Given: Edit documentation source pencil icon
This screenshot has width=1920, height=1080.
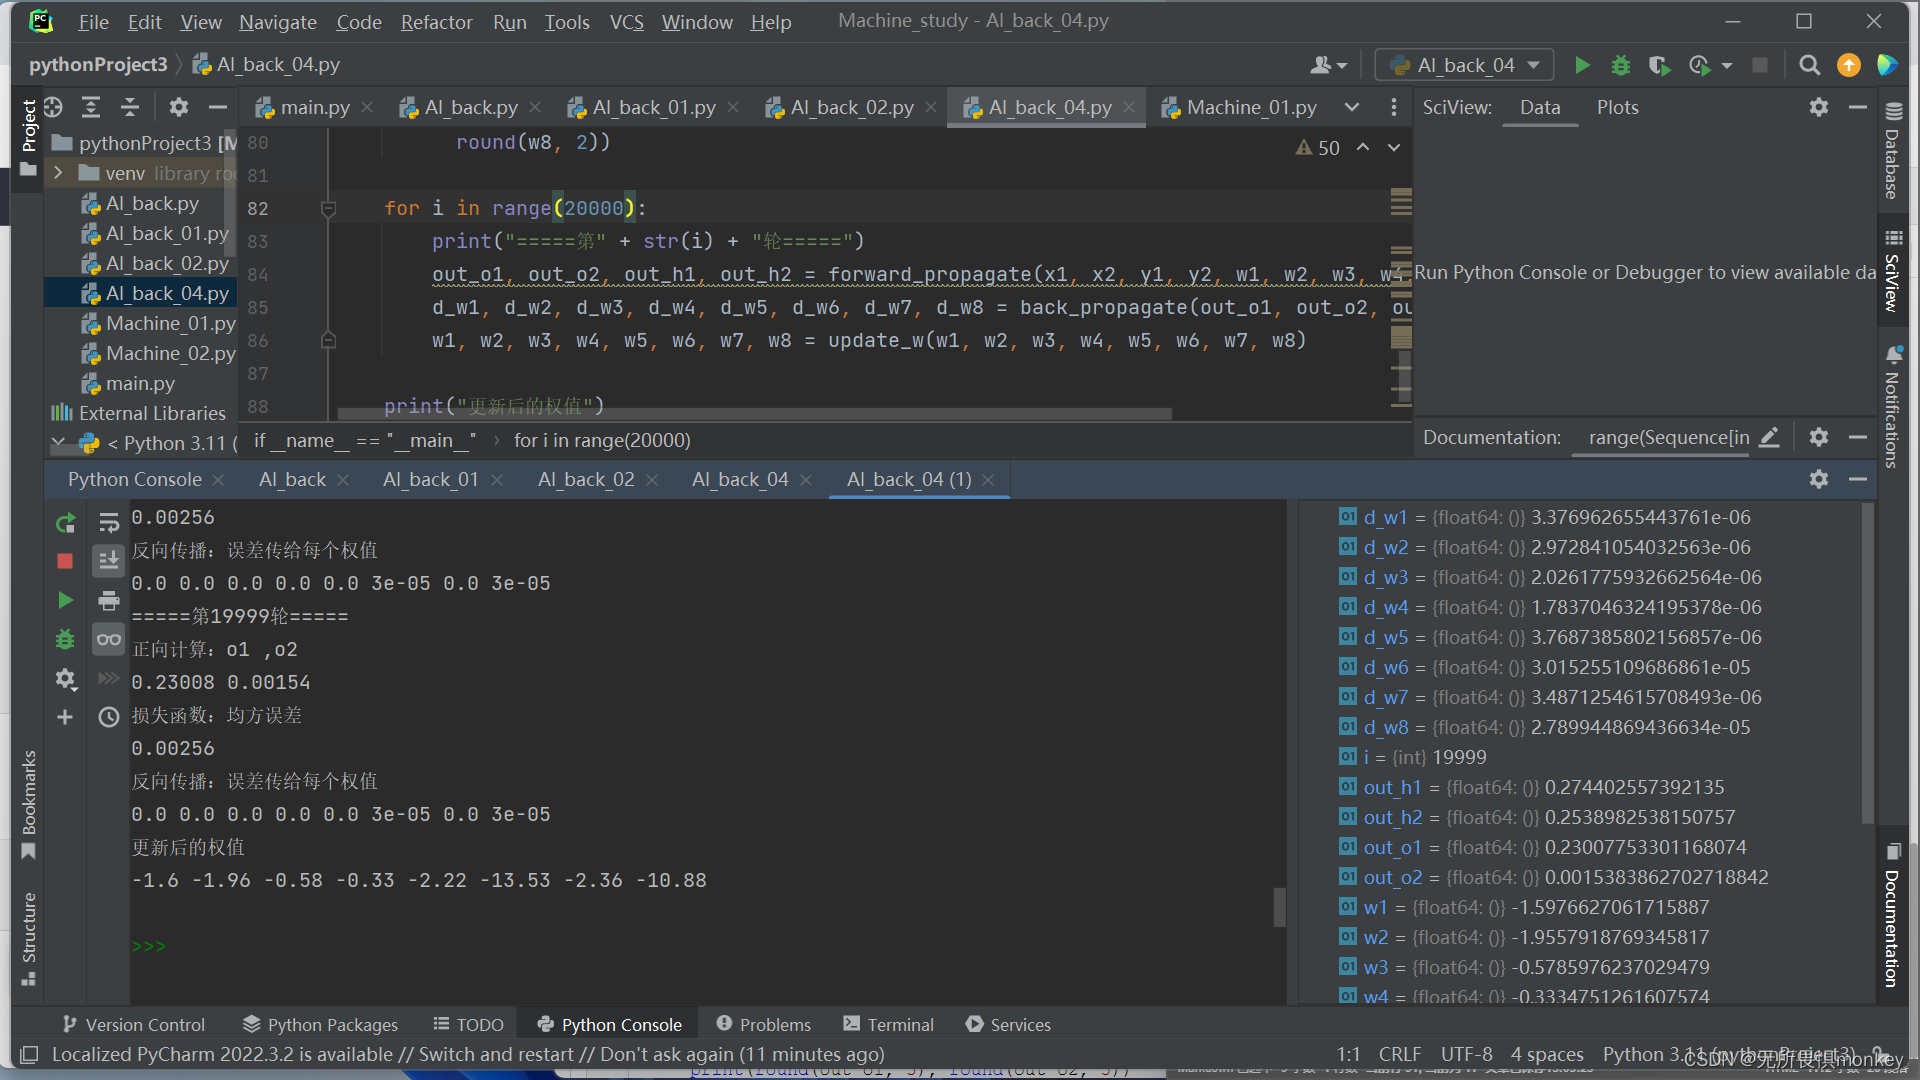Looking at the screenshot, I should tap(1769, 437).
